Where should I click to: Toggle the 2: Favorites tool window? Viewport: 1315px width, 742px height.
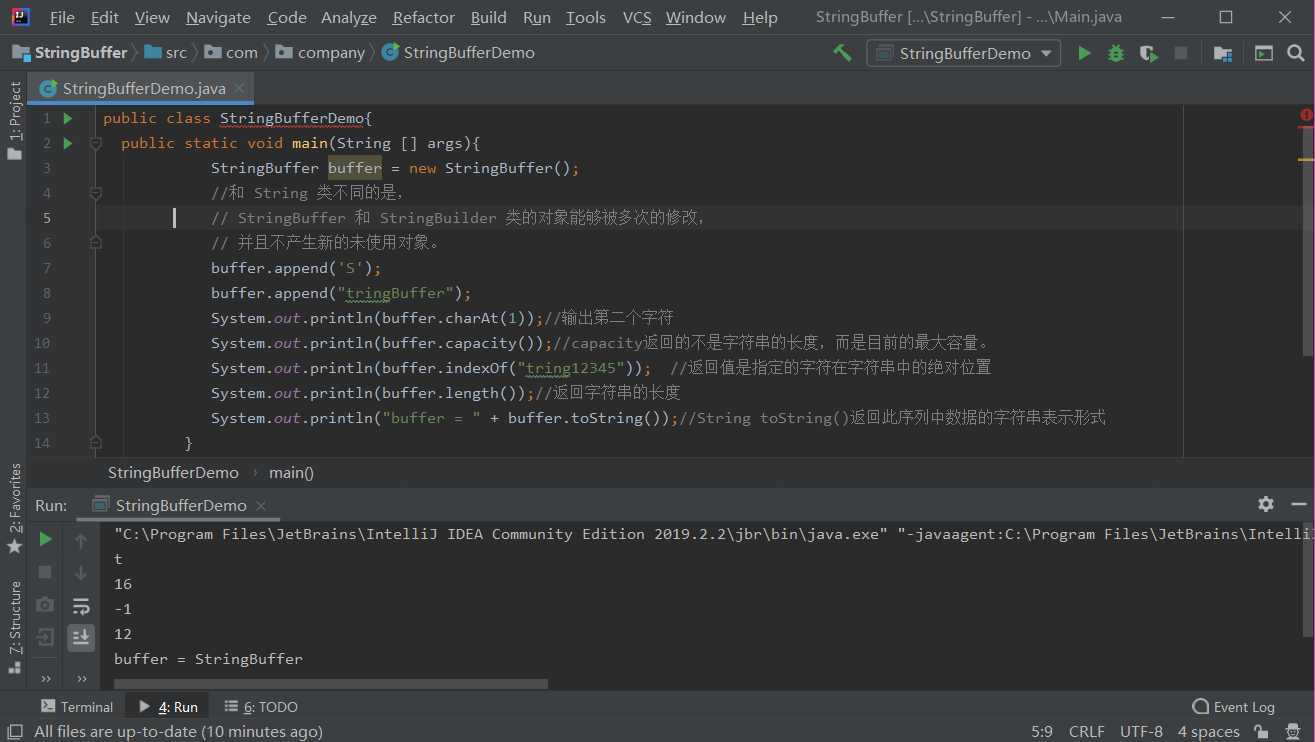(x=14, y=508)
